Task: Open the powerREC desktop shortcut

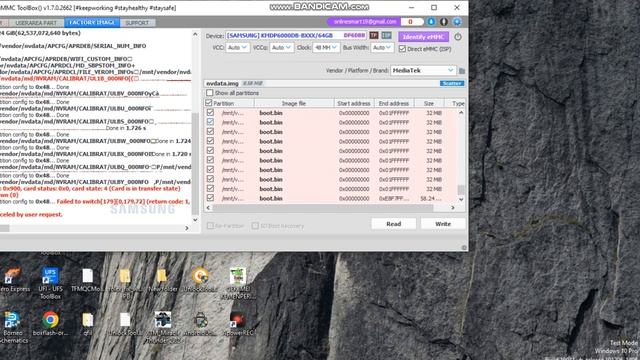Action: click(x=238, y=324)
